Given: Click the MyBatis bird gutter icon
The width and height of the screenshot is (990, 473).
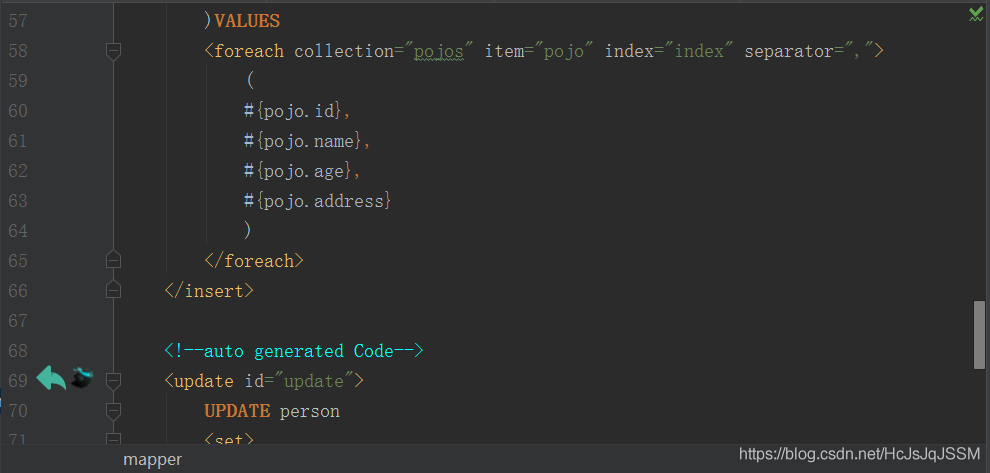Looking at the screenshot, I should tap(82, 379).
